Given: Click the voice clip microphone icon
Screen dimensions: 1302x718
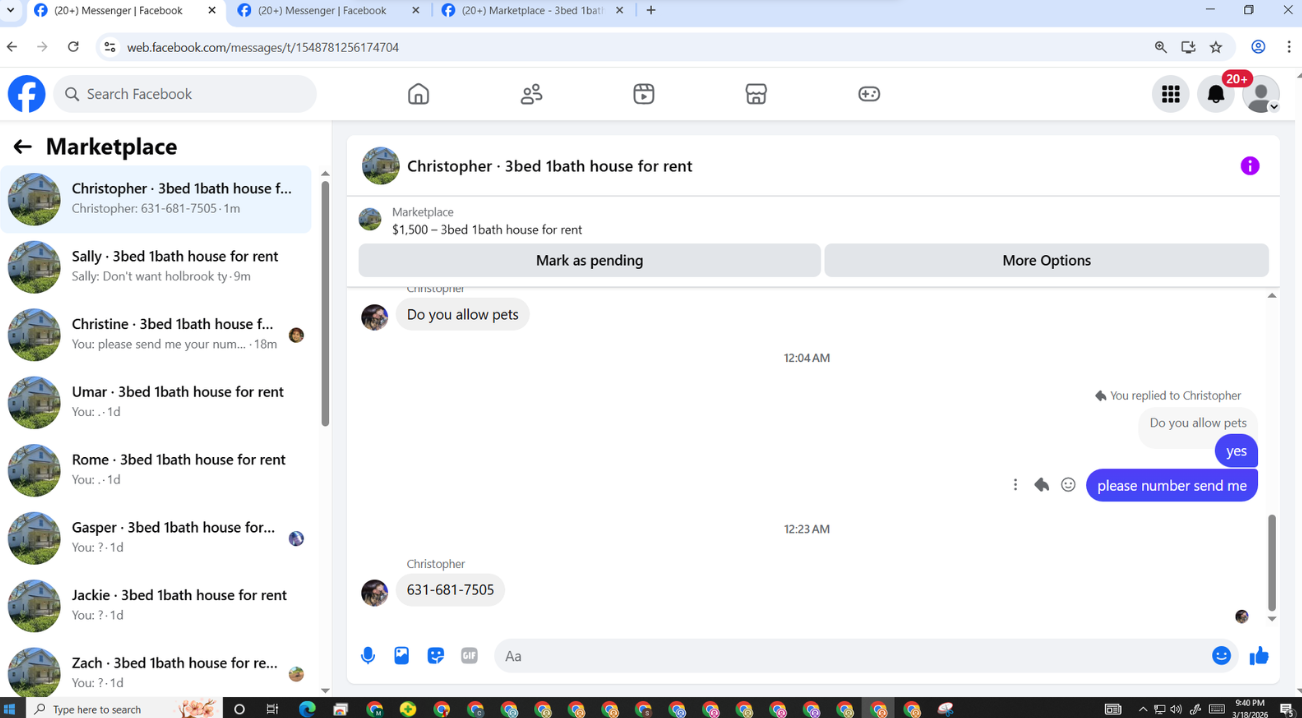Looking at the screenshot, I should (x=368, y=656).
